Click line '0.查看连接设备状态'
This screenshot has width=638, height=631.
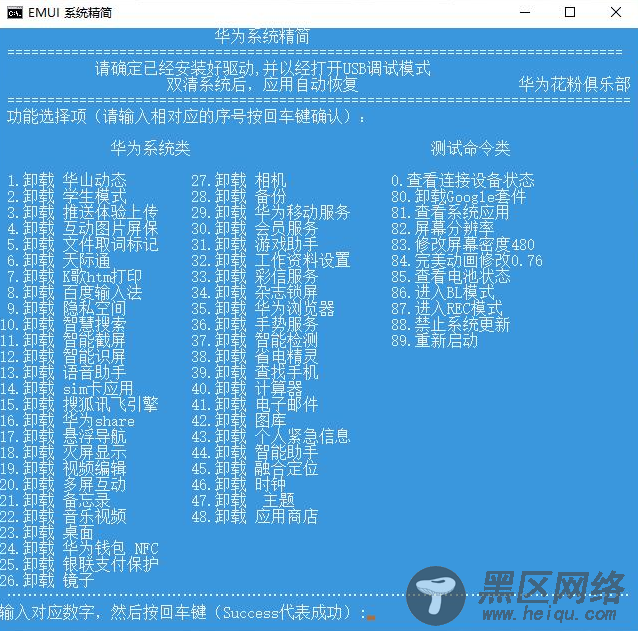pyautogui.click(x=463, y=181)
